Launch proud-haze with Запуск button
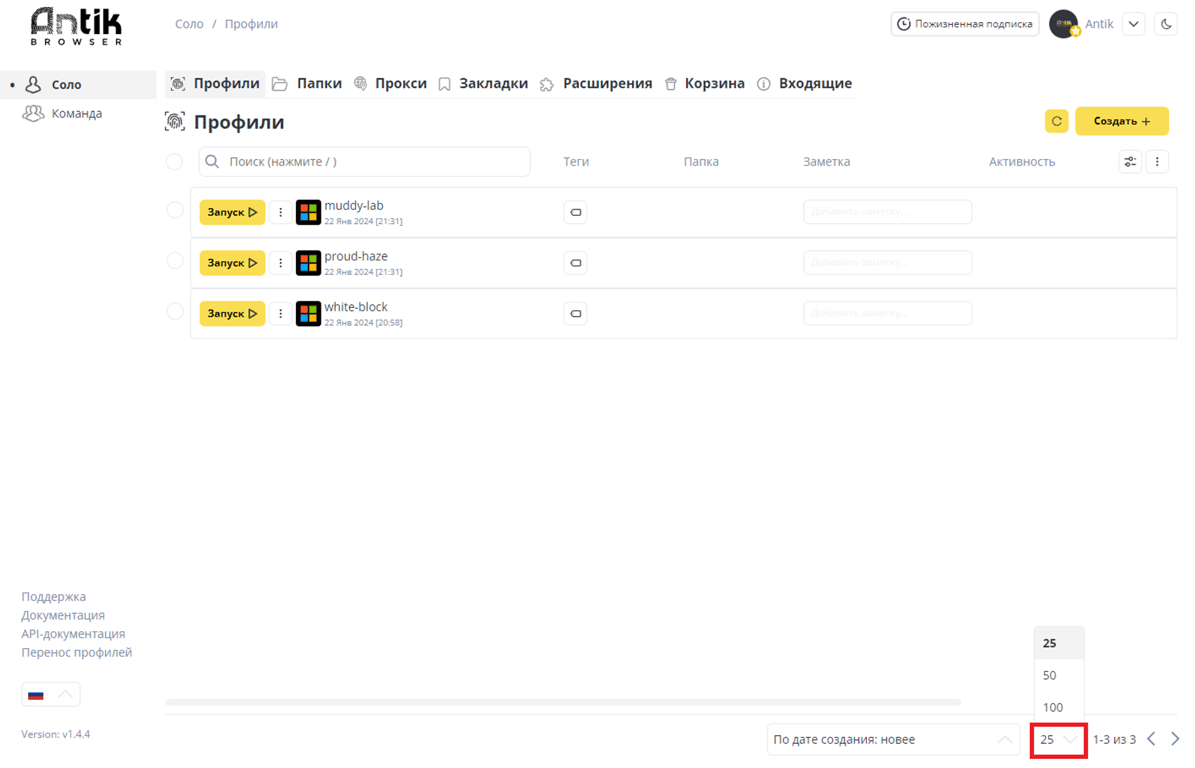This screenshot has height=768, width=1195. [232, 263]
